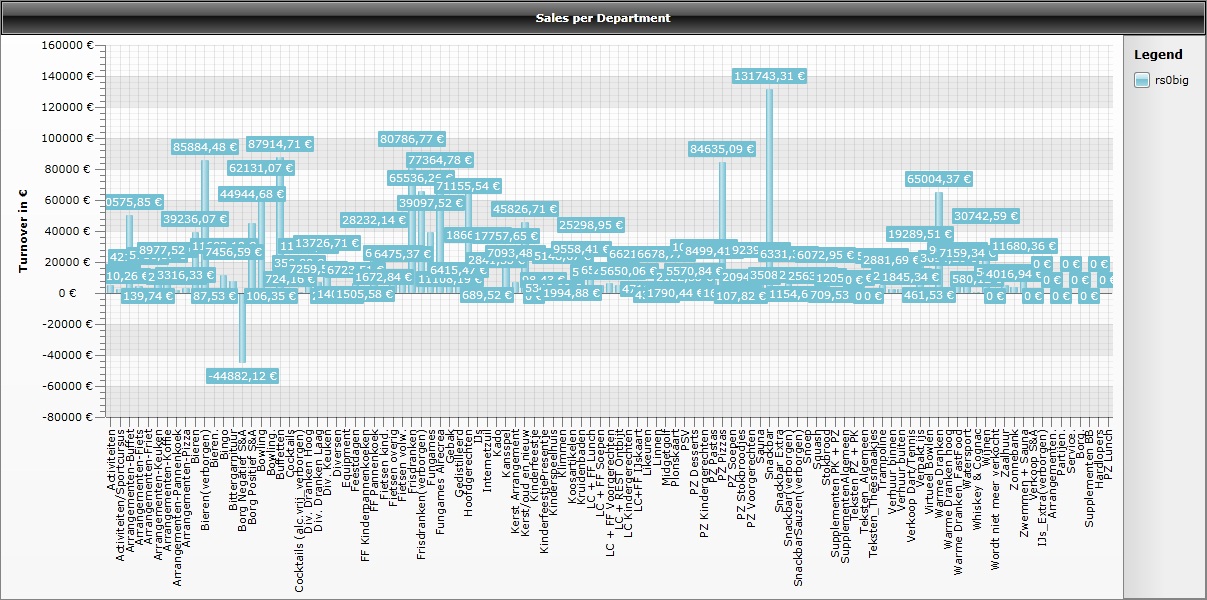This screenshot has height=600, width=1207.
Task: Select the 80786,77 € data label
Action: point(412,139)
